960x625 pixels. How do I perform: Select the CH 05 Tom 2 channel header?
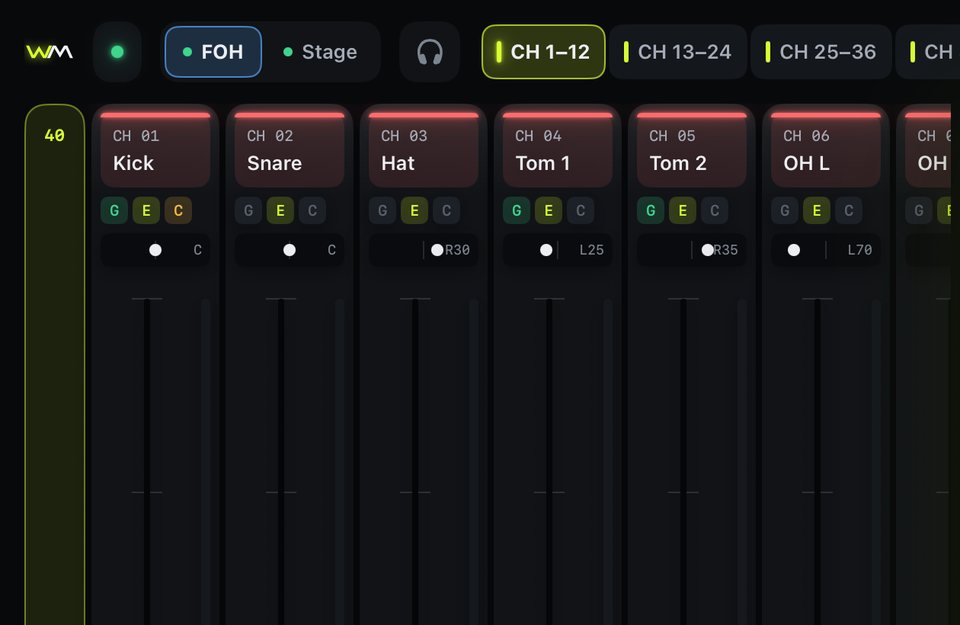tap(692, 150)
